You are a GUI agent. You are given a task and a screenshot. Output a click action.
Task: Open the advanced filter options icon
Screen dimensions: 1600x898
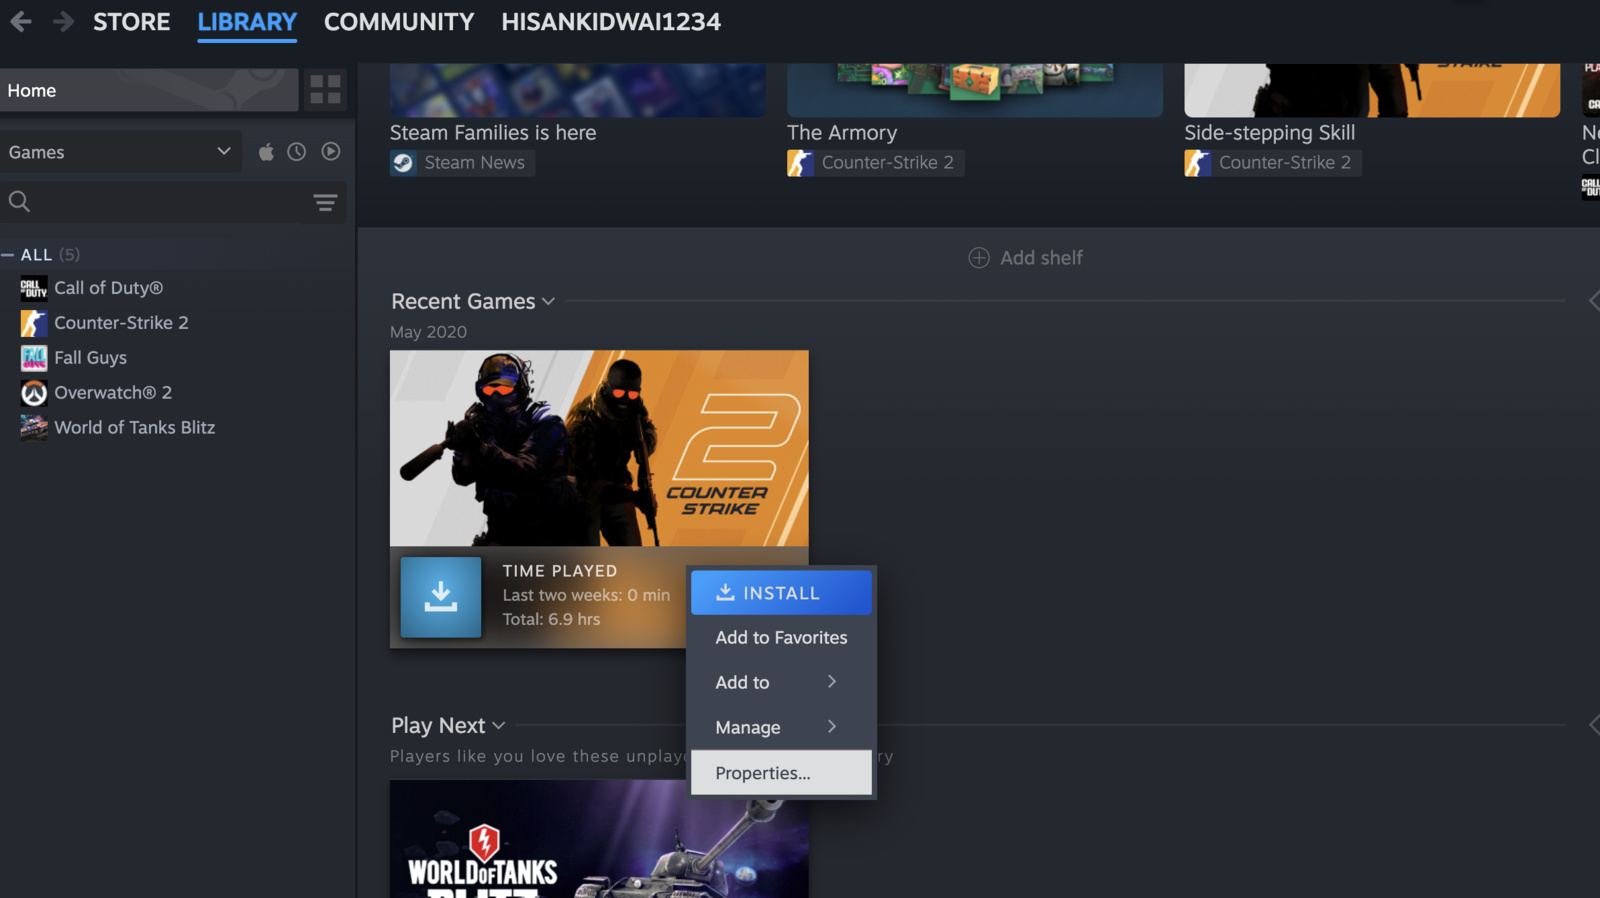coord(325,203)
